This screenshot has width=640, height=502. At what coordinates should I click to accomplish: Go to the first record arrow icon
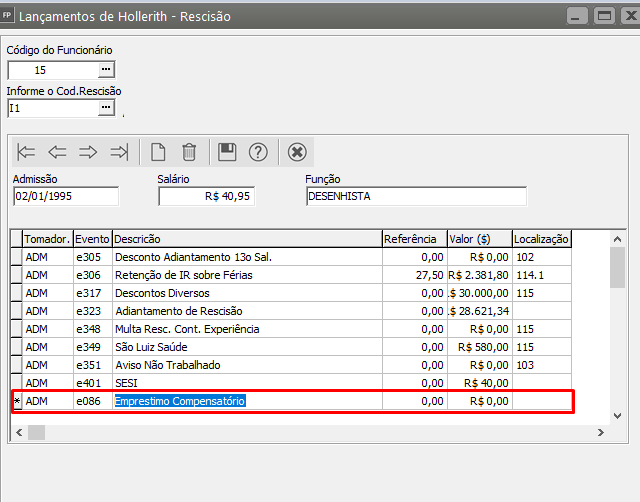coord(27,152)
